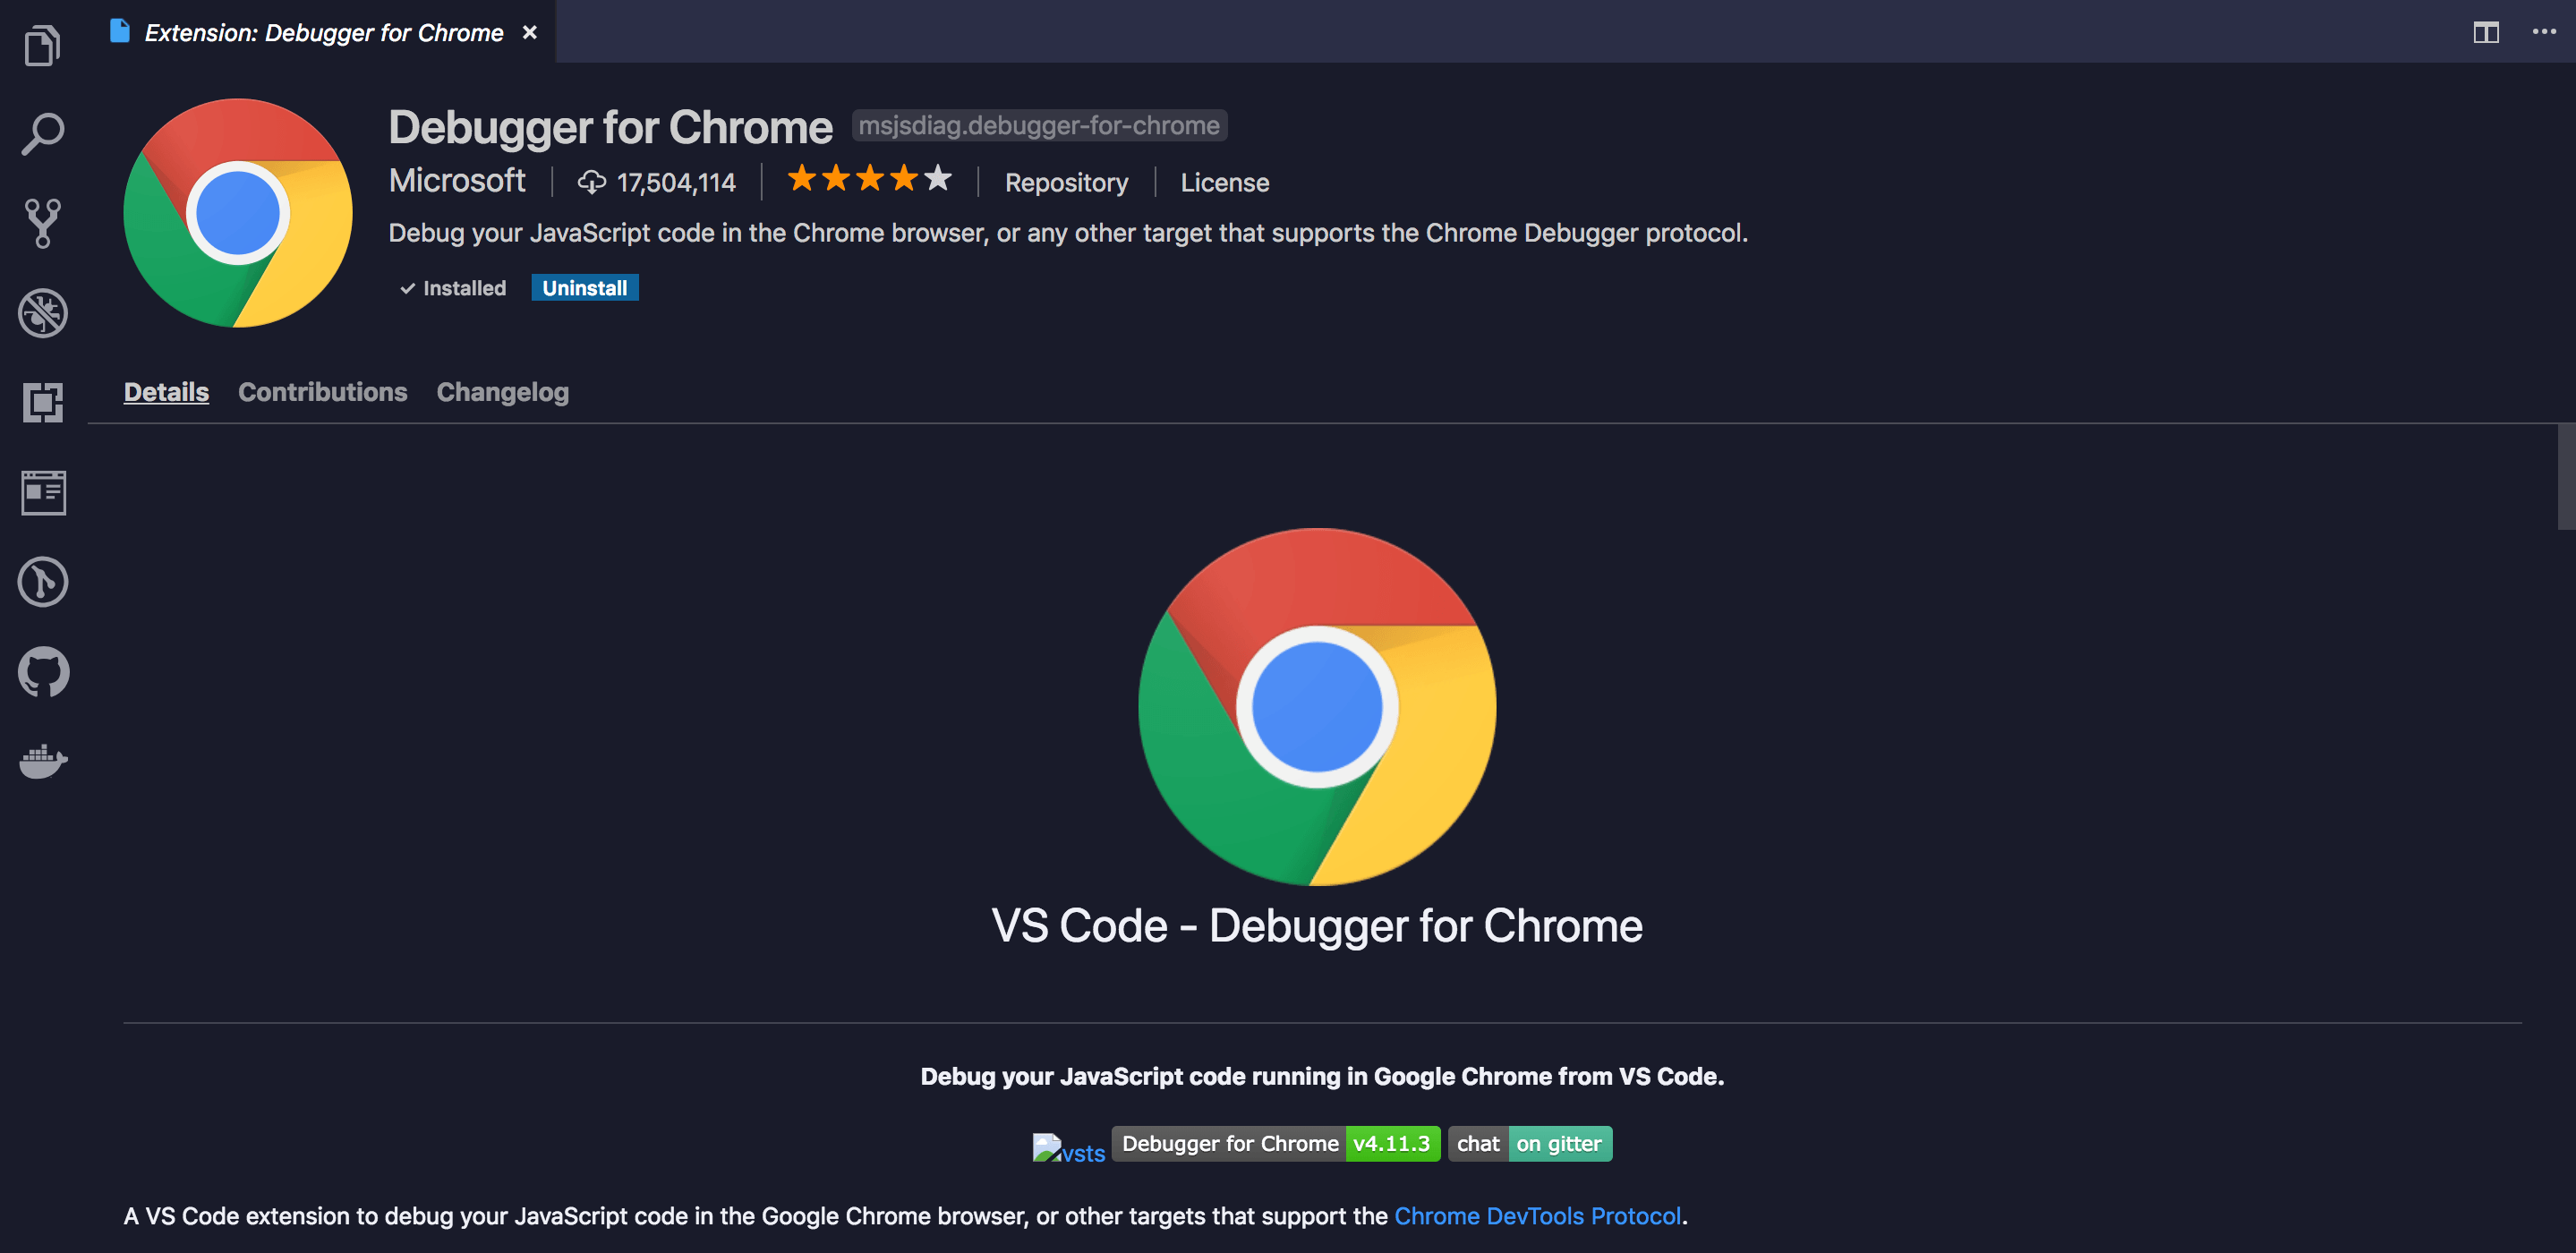Open the Browser Preview panel icon
The image size is (2576, 1253).
pos(42,491)
